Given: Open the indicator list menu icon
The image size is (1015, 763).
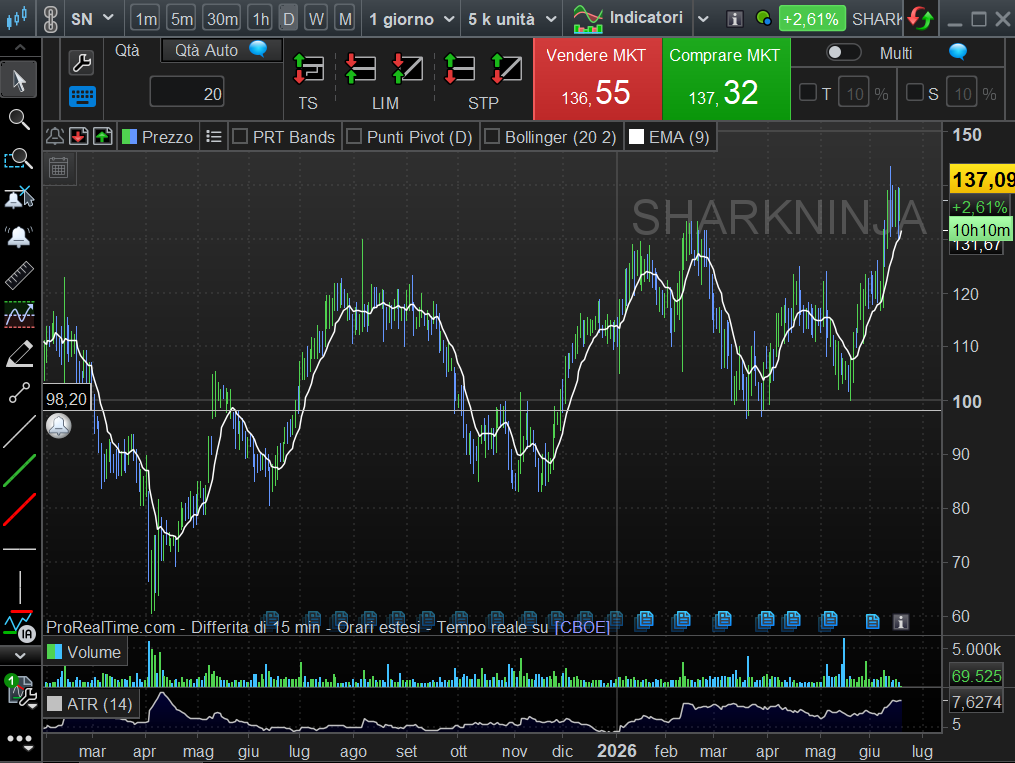Looking at the screenshot, I should 214,137.
